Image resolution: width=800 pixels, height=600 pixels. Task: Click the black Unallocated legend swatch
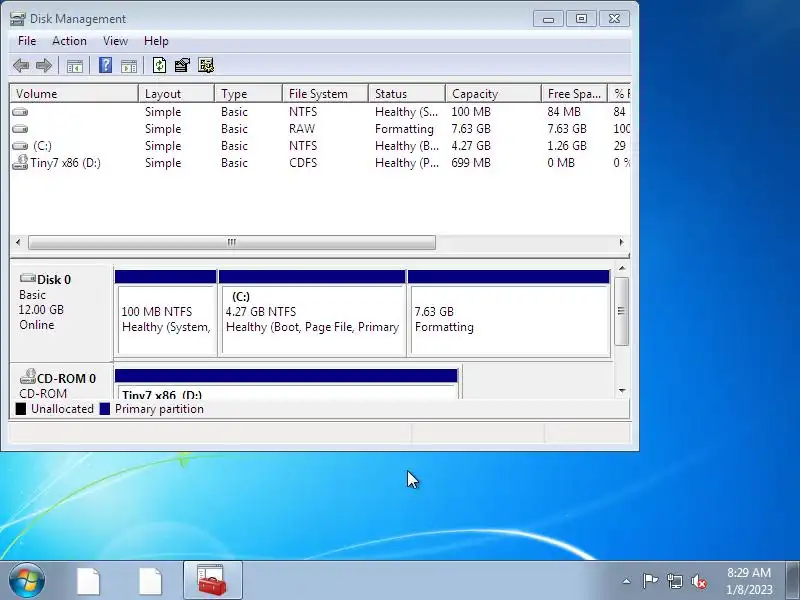21,409
